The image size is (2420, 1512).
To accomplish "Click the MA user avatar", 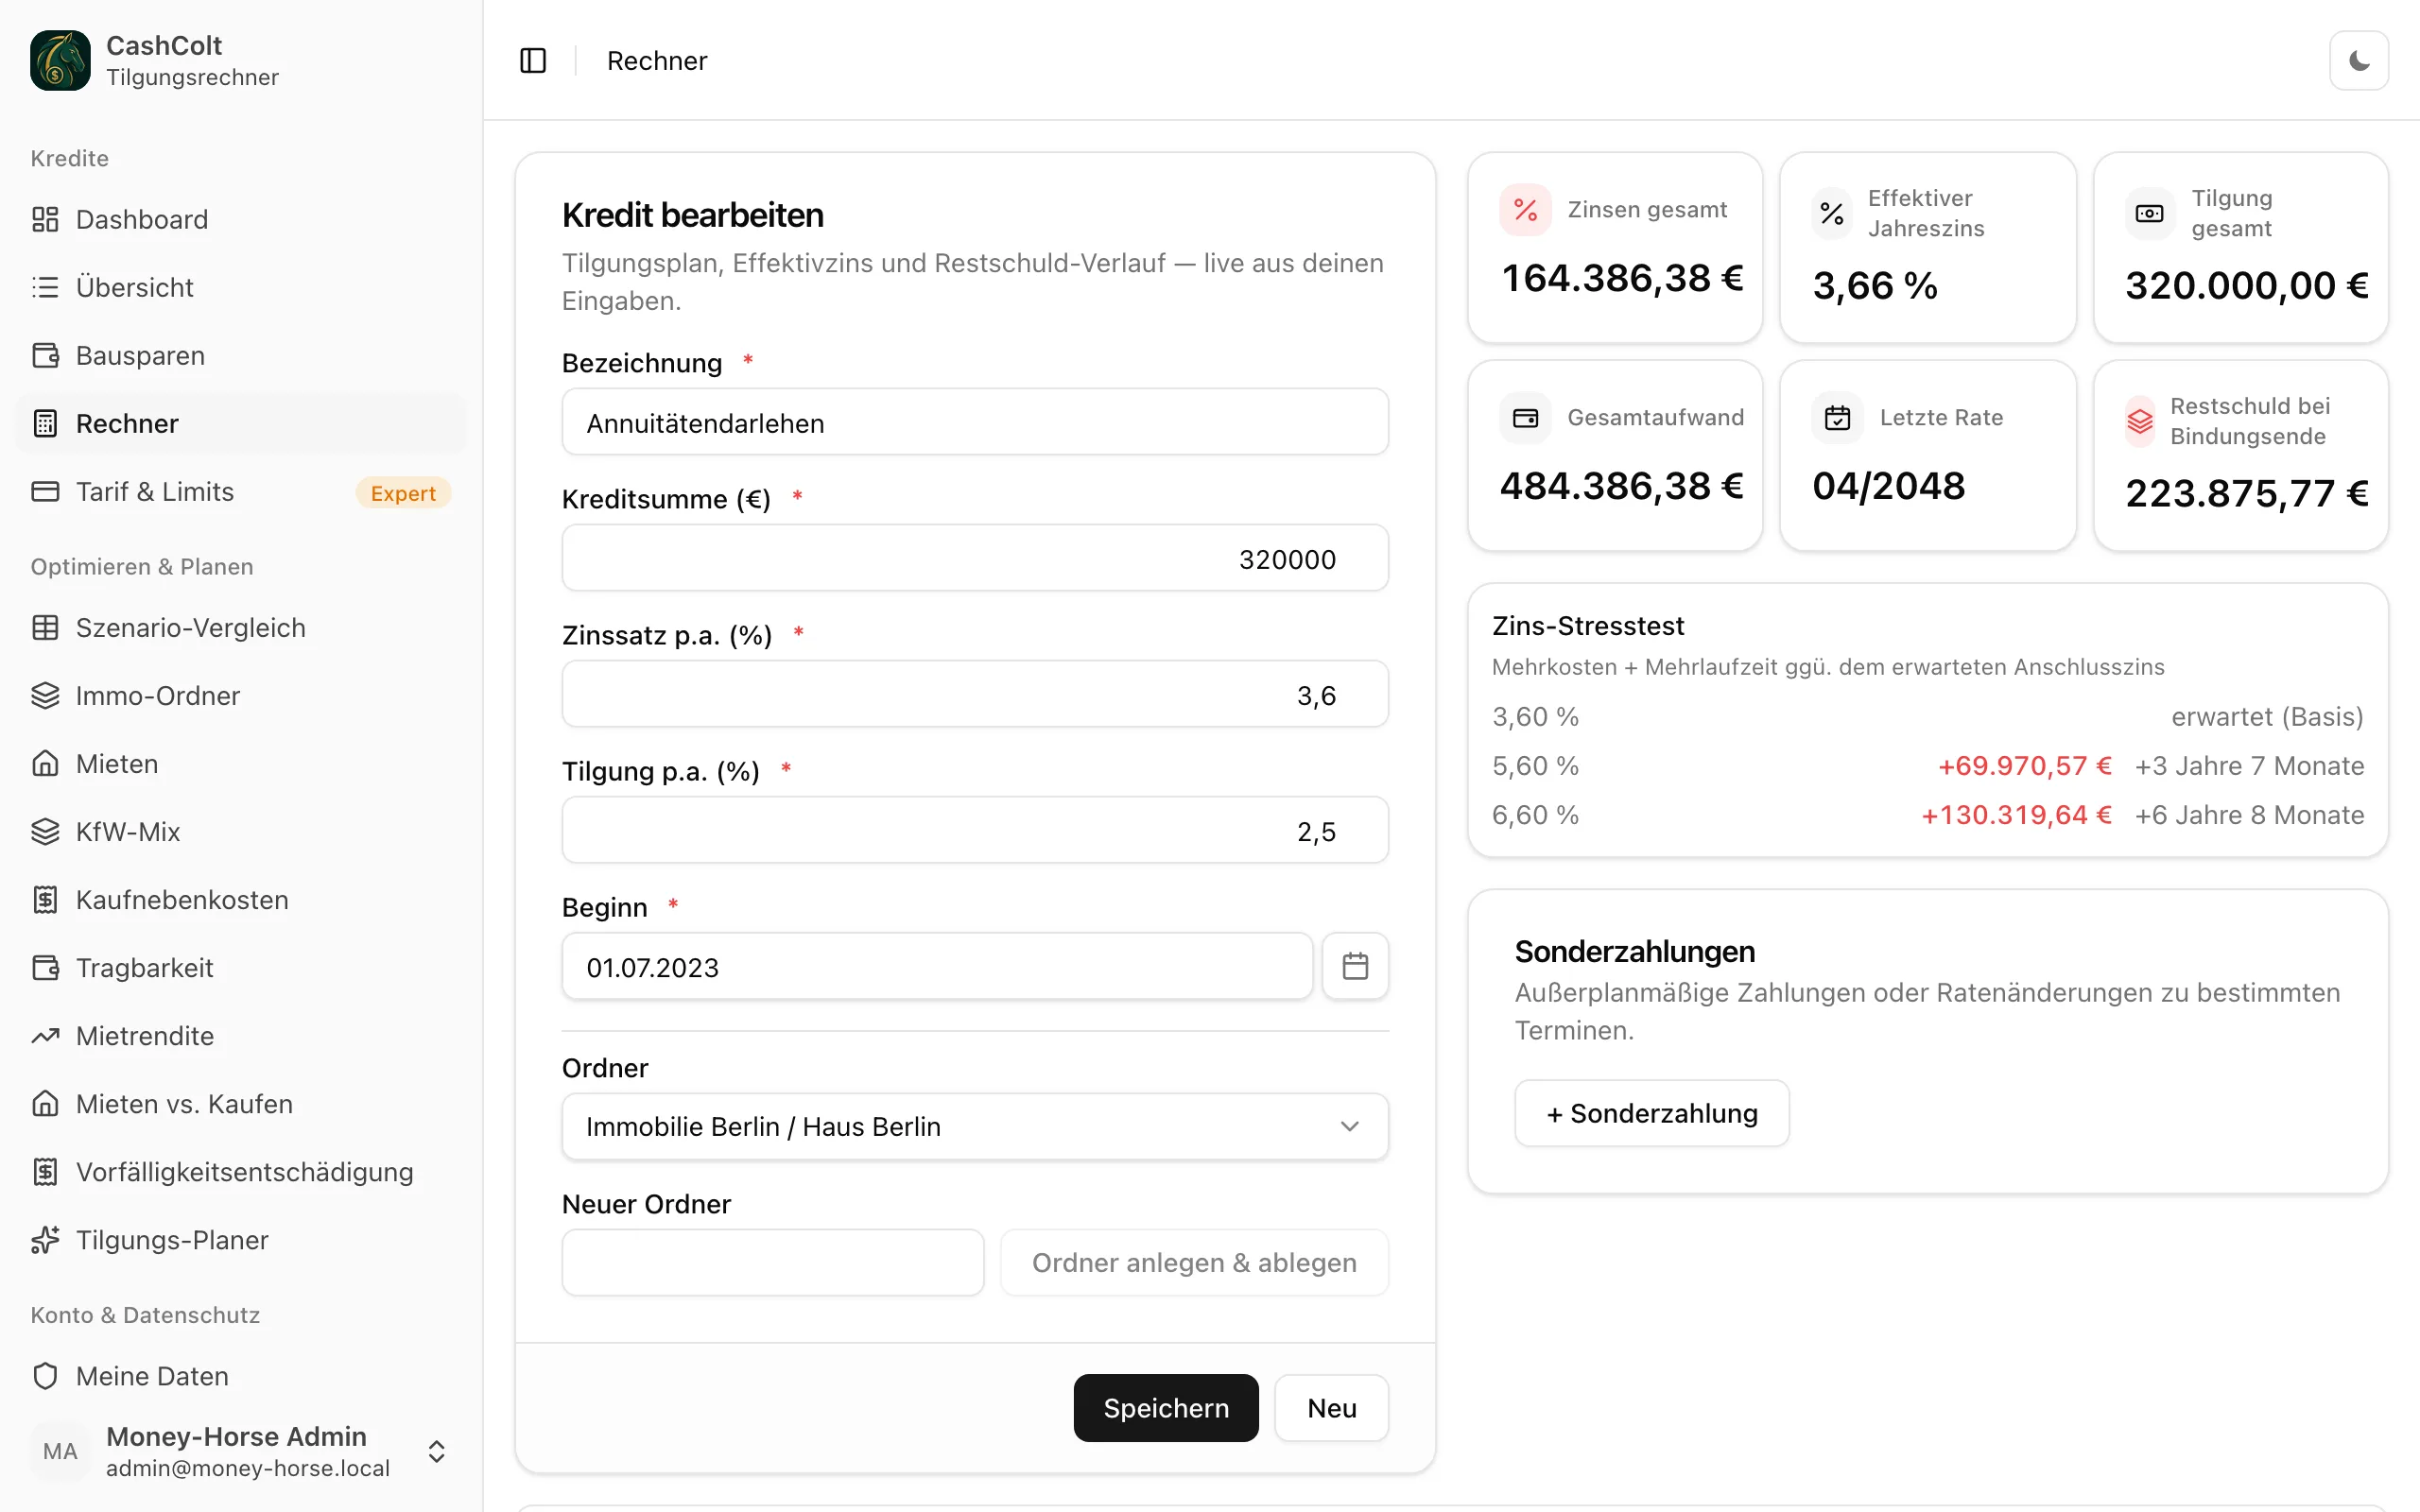I will click(60, 1451).
